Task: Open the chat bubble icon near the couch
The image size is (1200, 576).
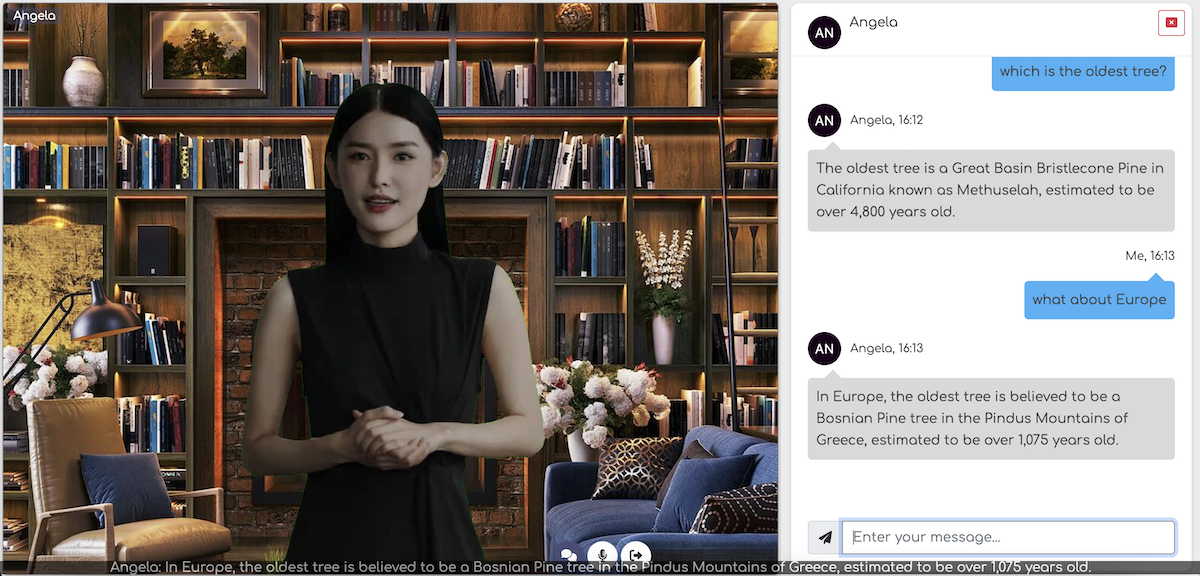Action: coord(567,554)
